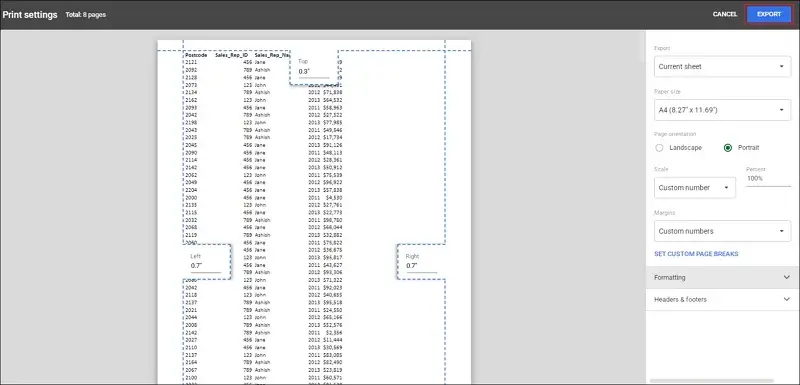Click the Headers & footers chevron icon

coord(786,299)
